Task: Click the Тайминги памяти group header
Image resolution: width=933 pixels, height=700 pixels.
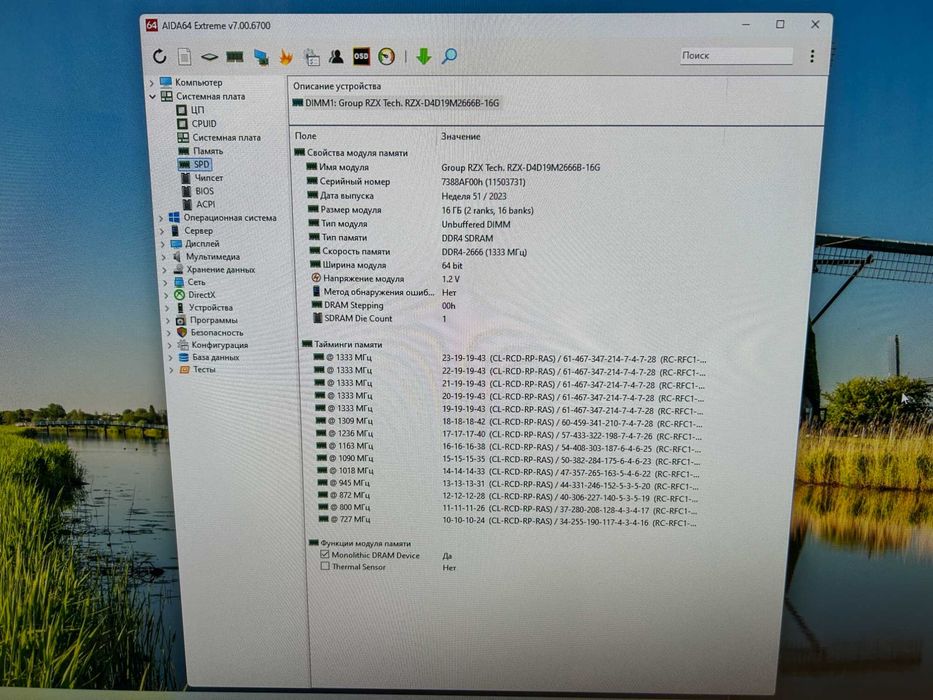Action: coord(342,345)
